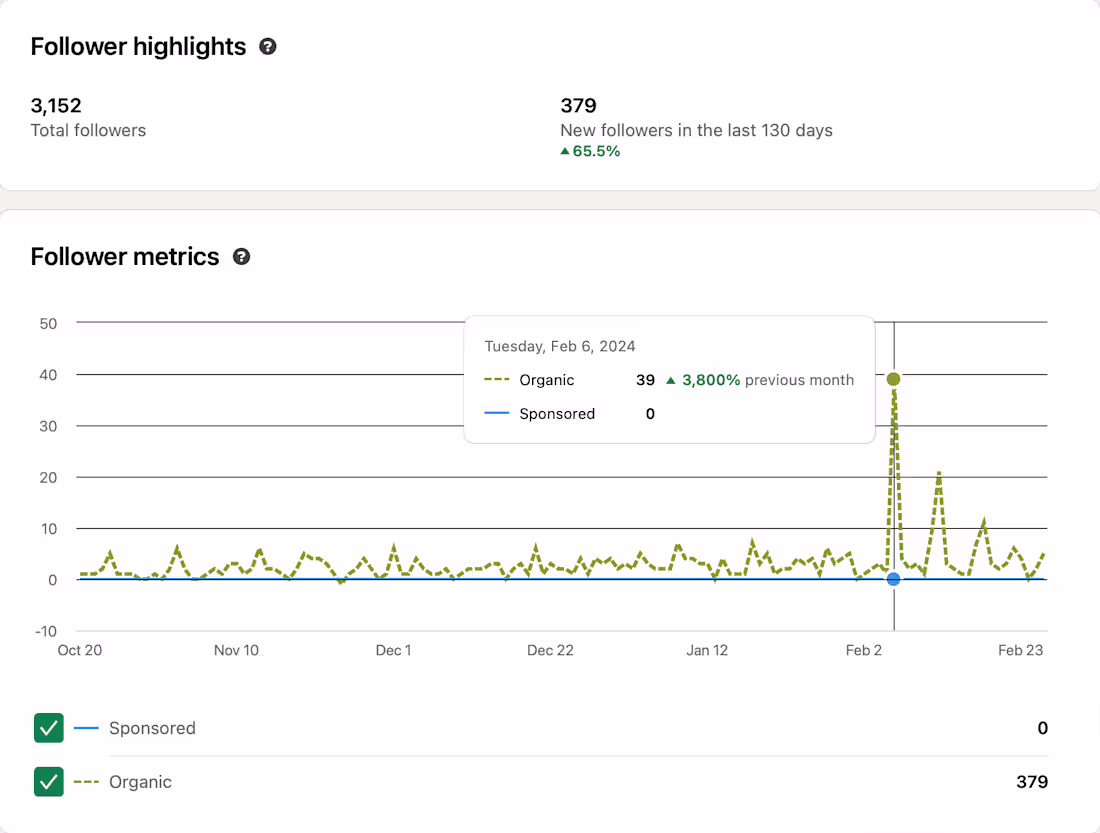1100x833 pixels.
Task: Click the Organic legend label text
Action: (140, 782)
